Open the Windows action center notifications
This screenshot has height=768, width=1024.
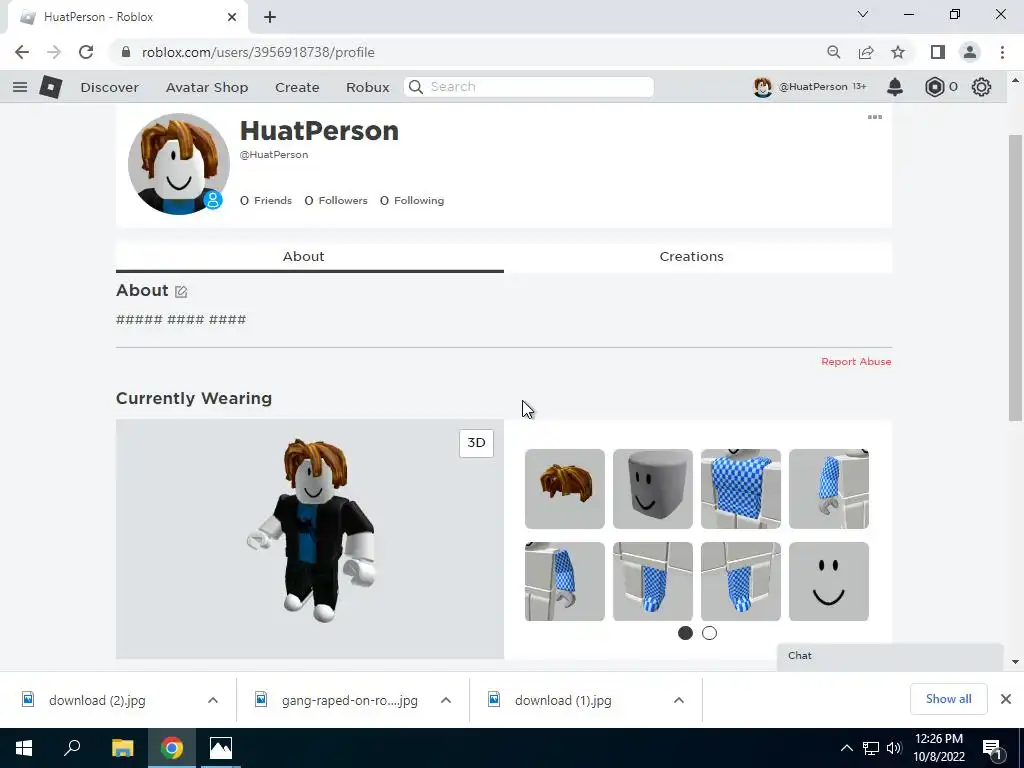click(x=992, y=748)
